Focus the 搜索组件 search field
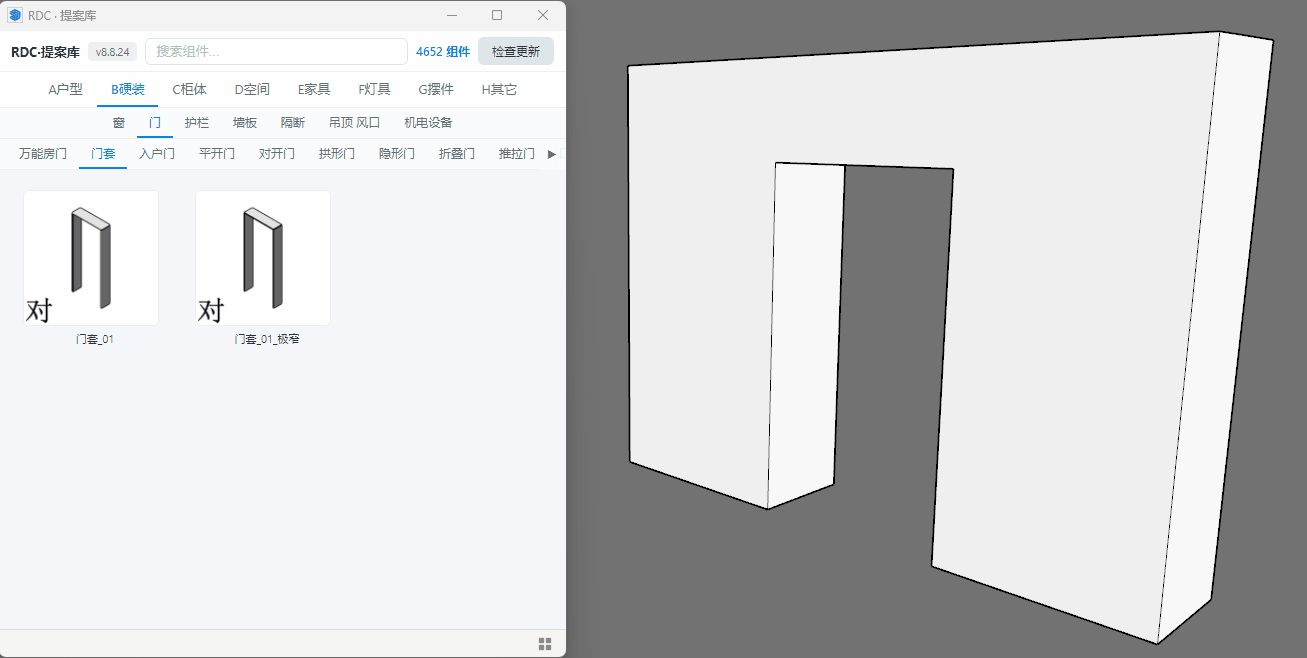Viewport: 1307px width, 658px height. (276, 52)
